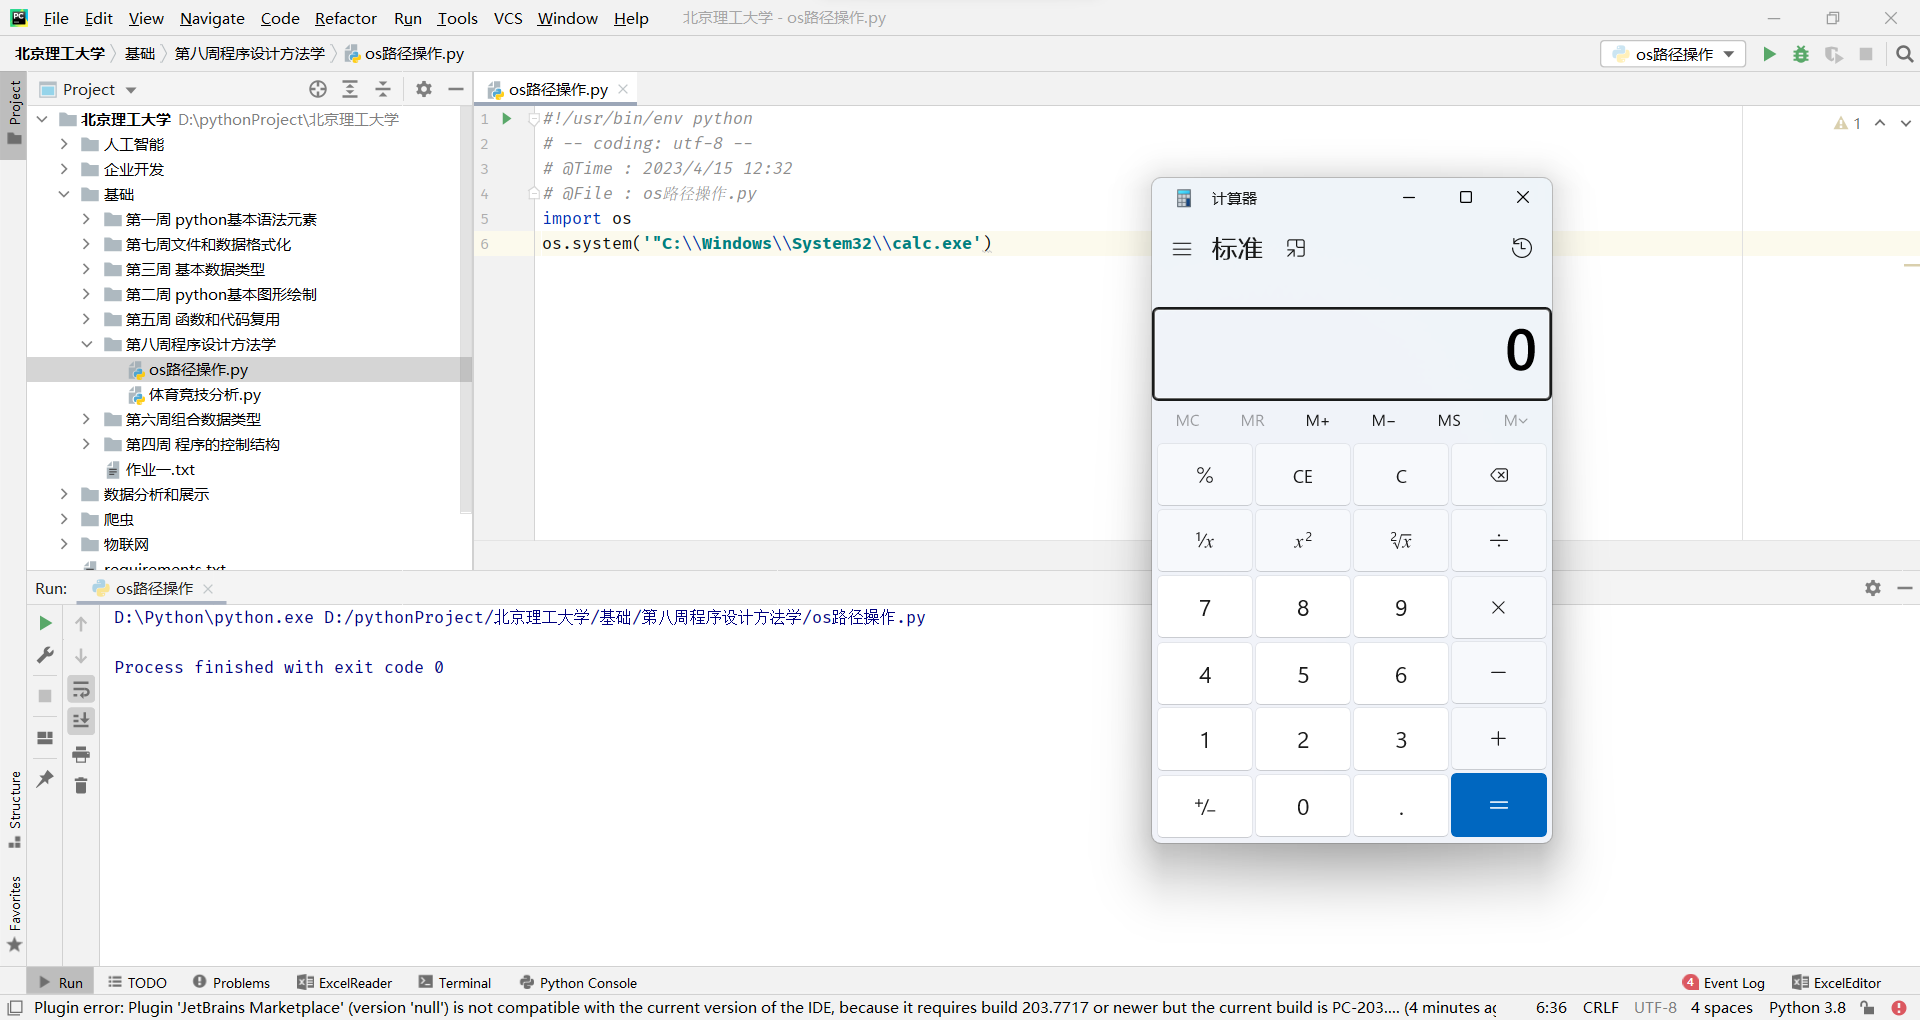Screen dimensions: 1920x1020
Task: Open the Problems tool tab
Action: pyautogui.click(x=231, y=983)
